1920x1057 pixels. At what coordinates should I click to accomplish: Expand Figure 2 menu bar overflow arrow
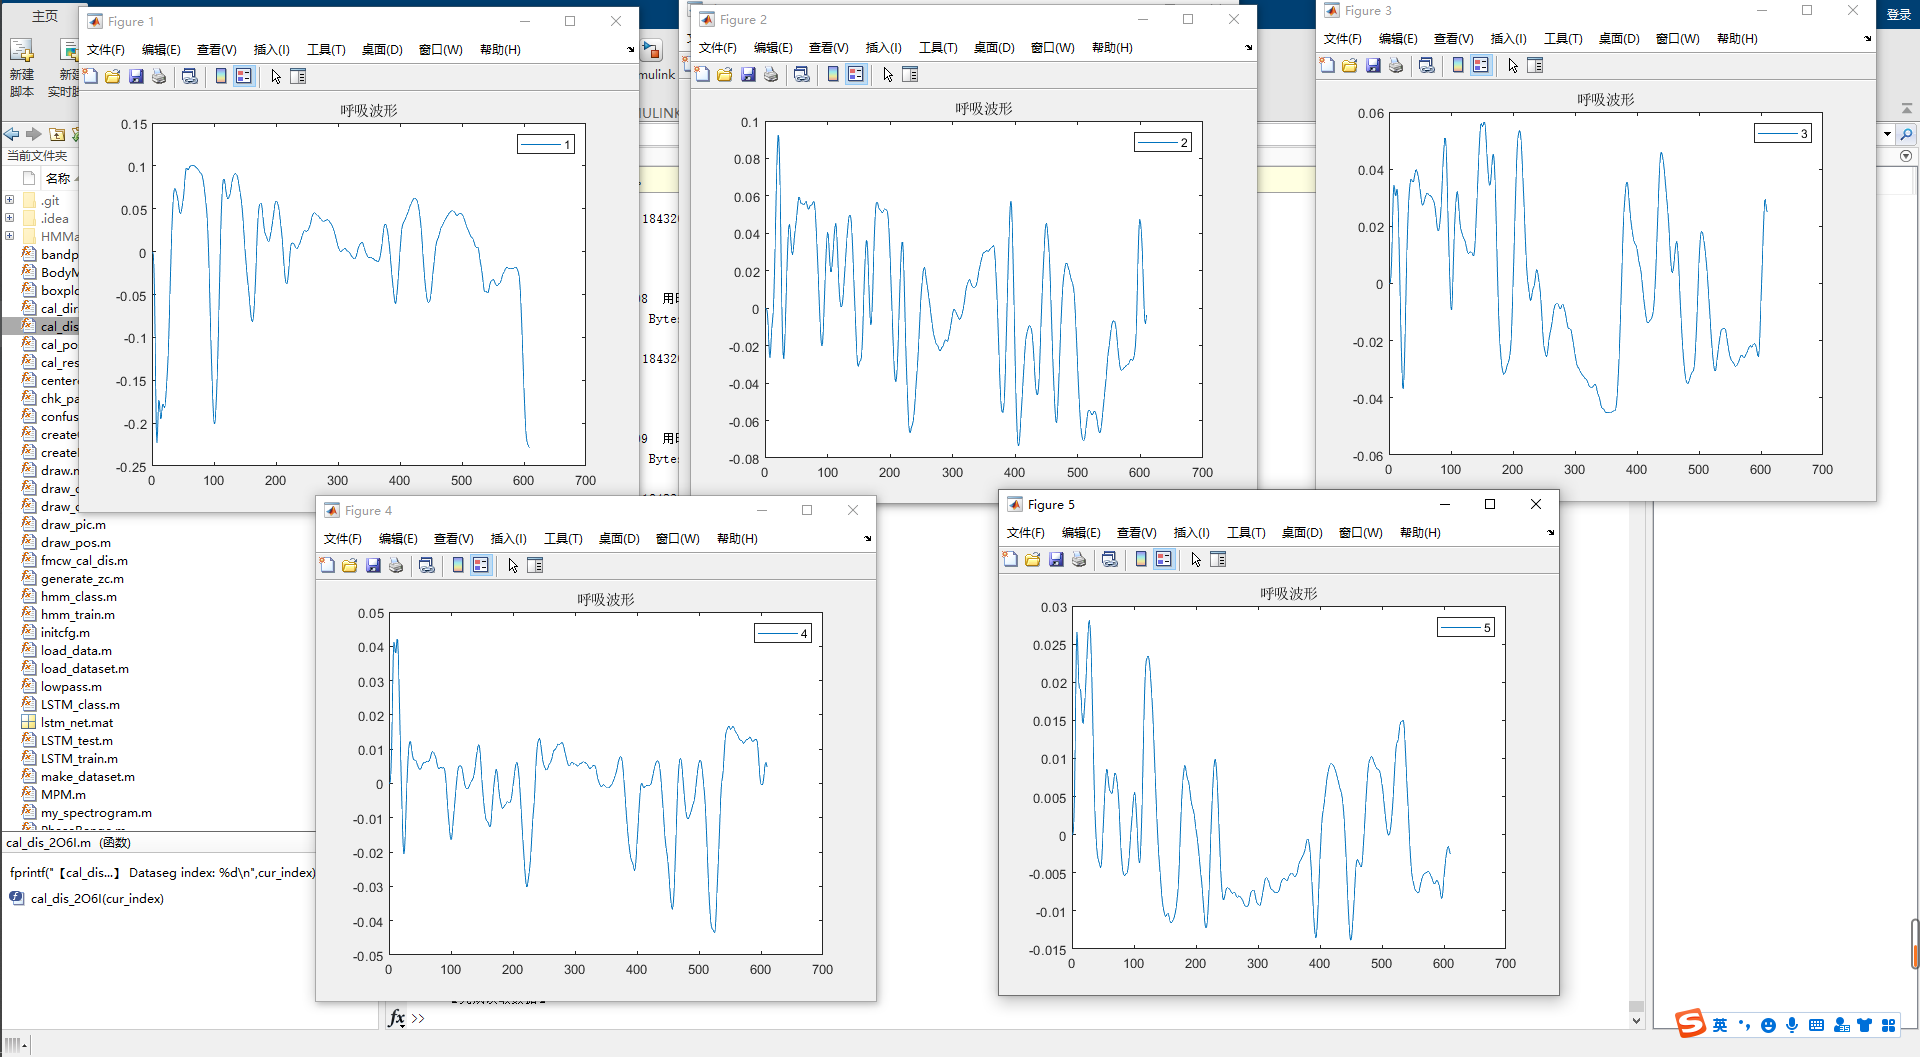click(1248, 48)
